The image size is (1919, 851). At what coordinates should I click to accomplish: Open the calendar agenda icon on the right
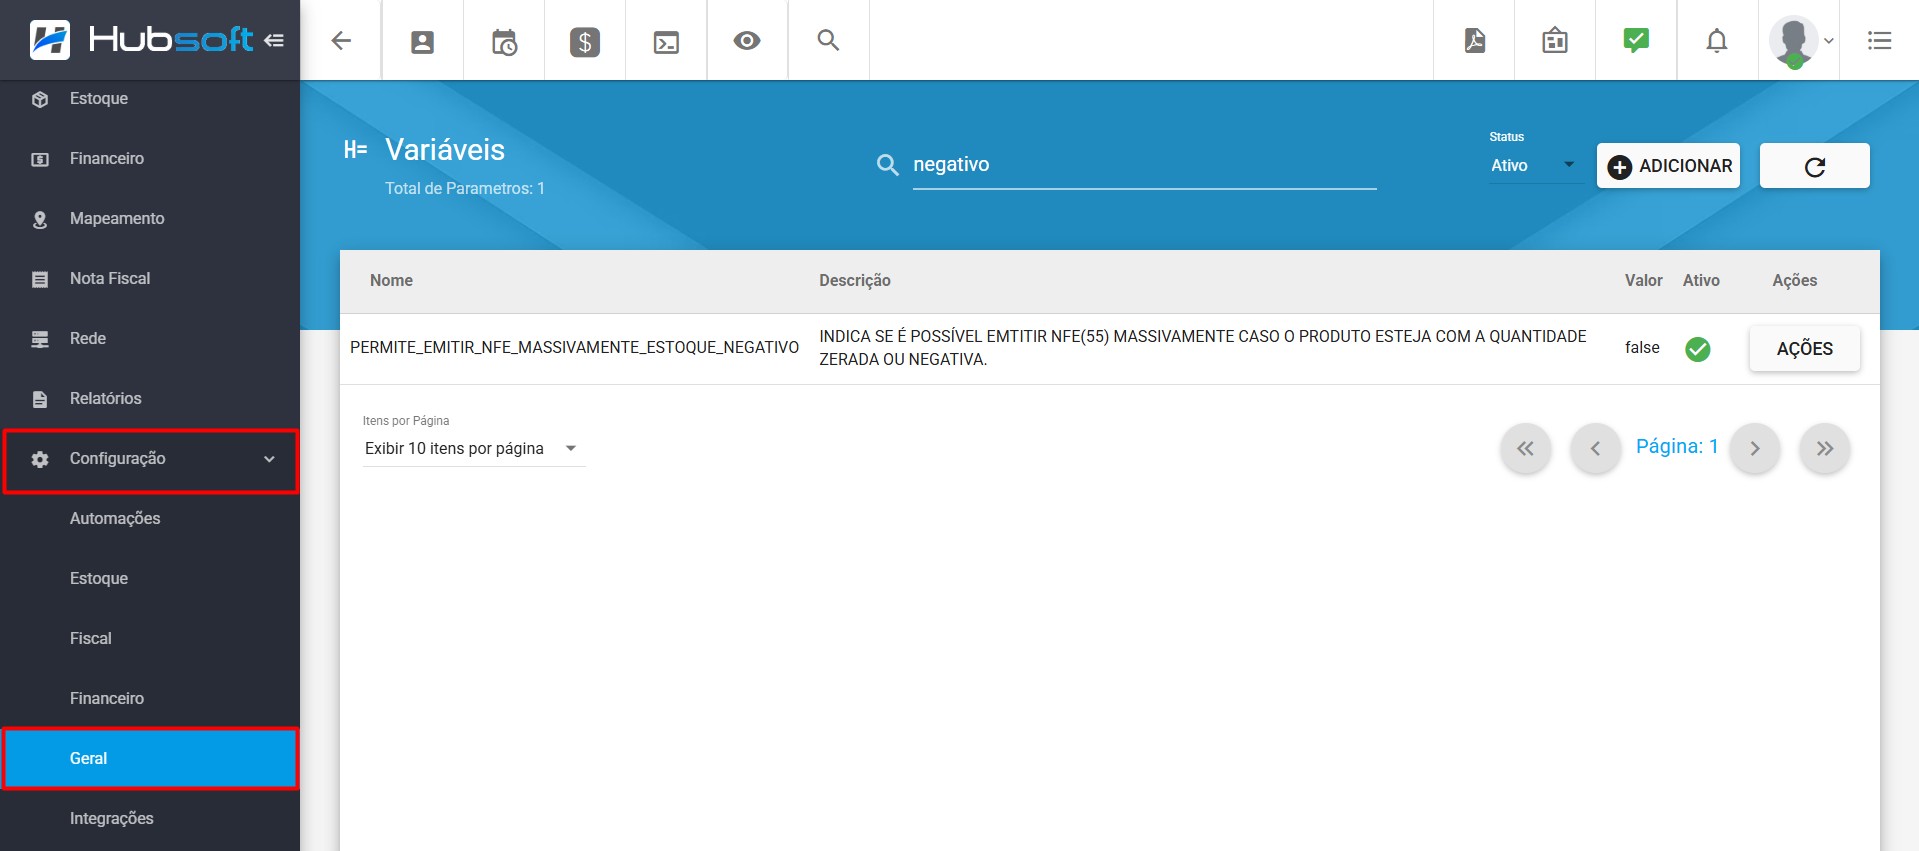(x=1555, y=41)
